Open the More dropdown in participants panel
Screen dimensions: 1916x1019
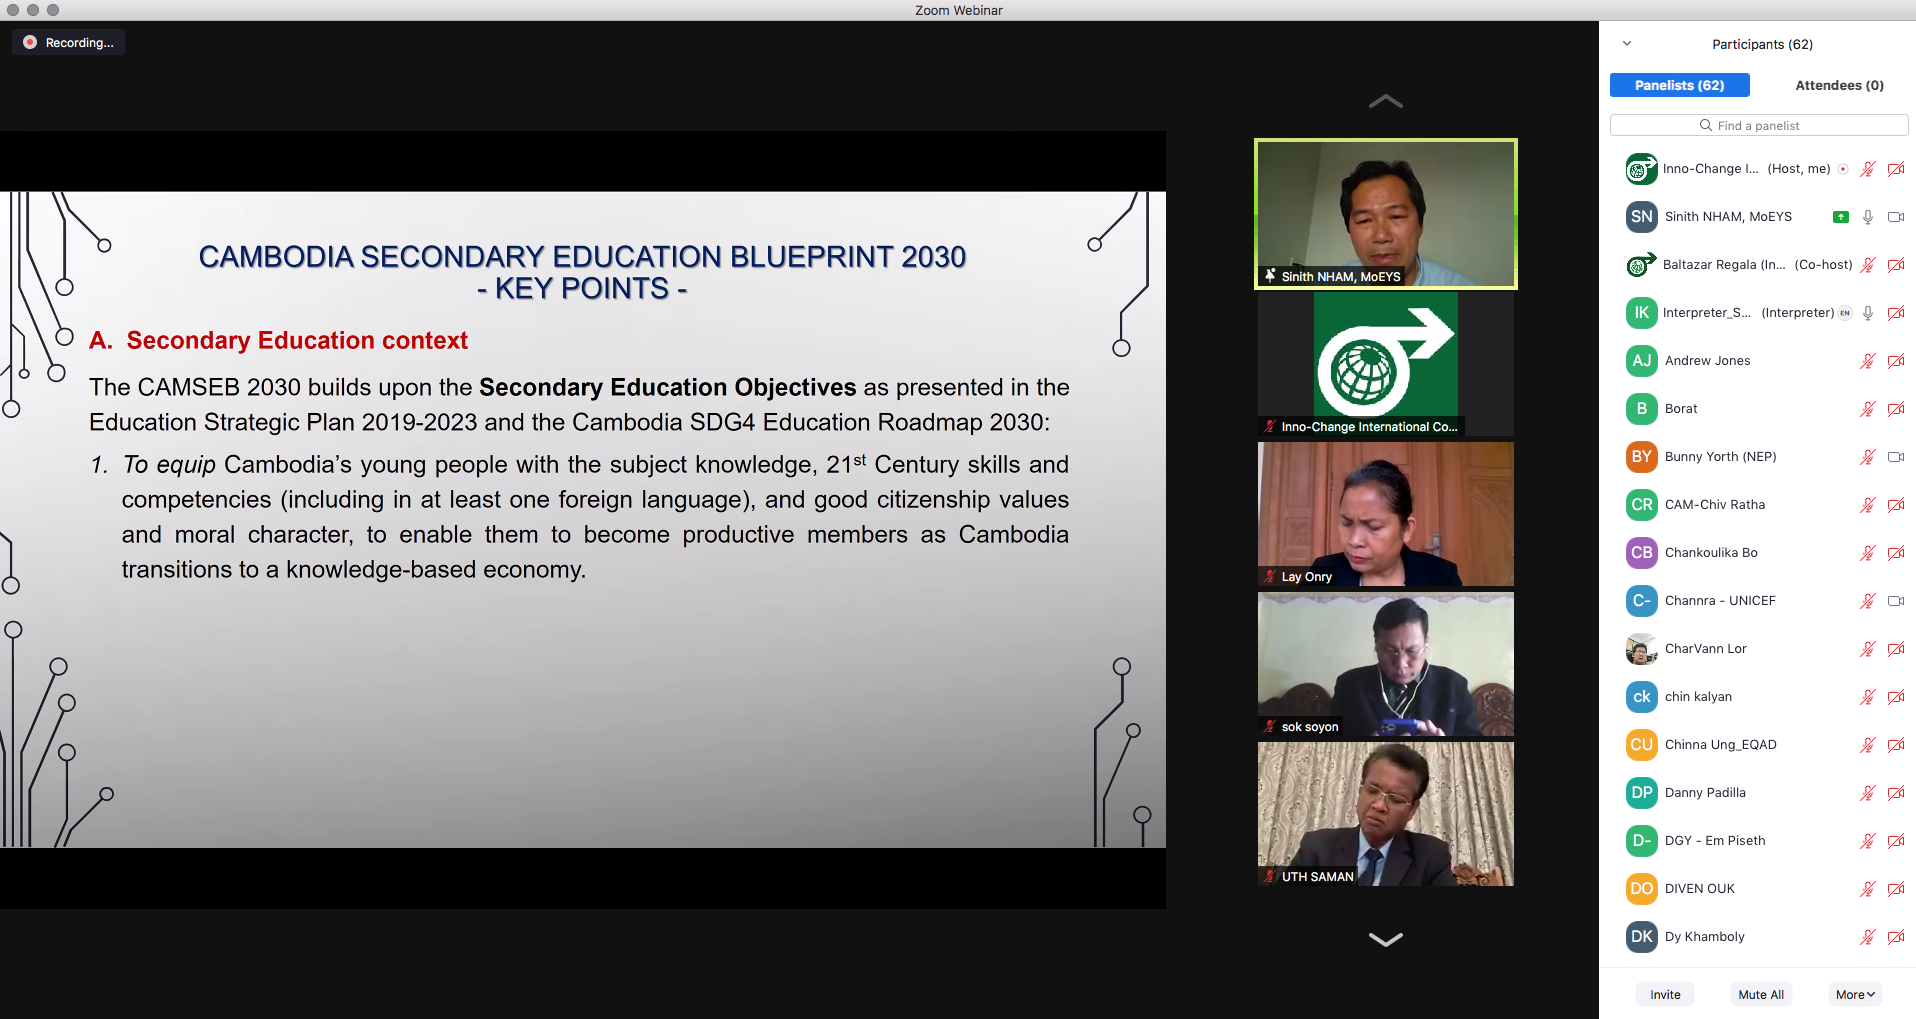(1855, 994)
